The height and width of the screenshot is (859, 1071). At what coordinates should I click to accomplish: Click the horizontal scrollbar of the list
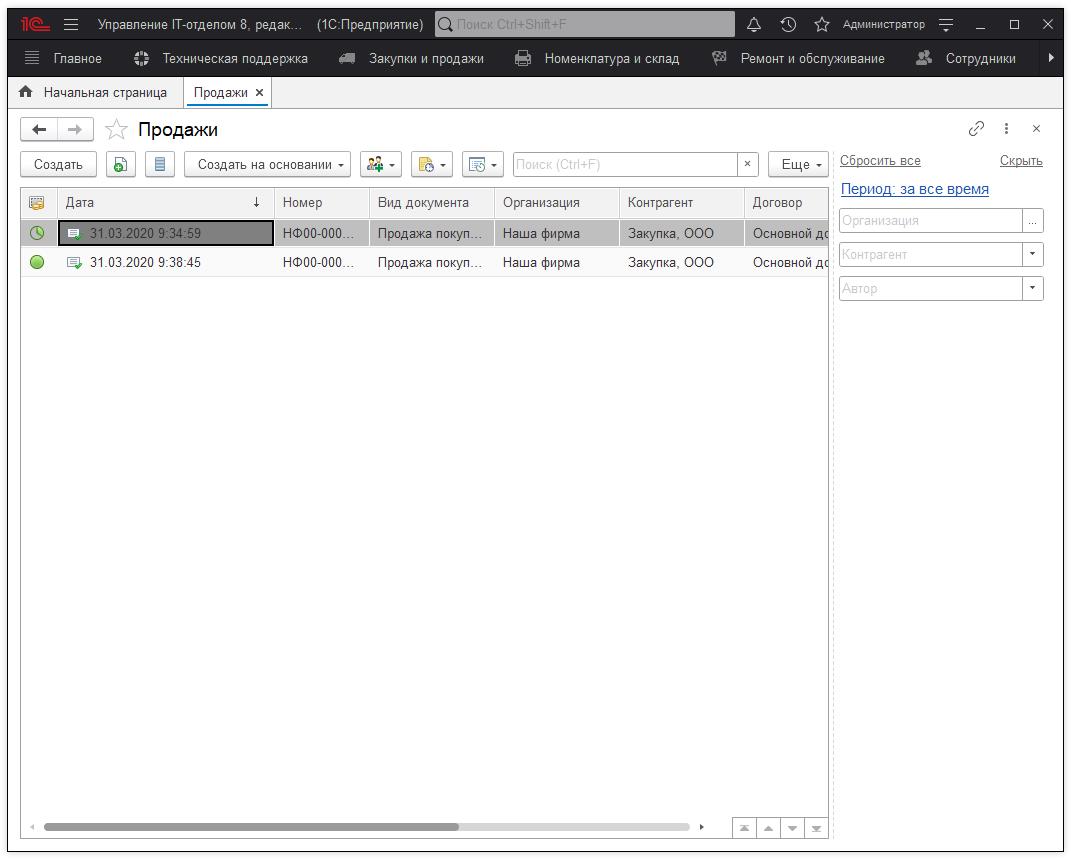(250, 827)
